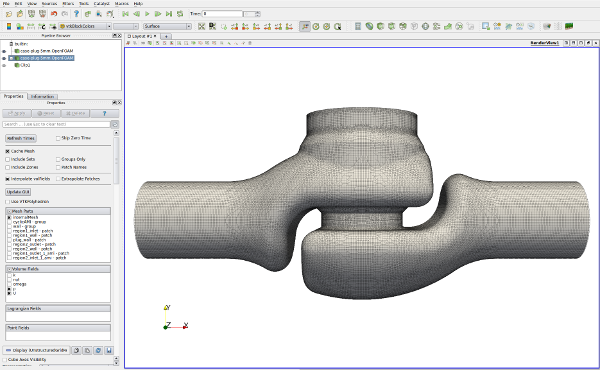The width and height of the screenshot is (600, 370).
Task: Click the Reset button in Properties
Action: (46, 114)
